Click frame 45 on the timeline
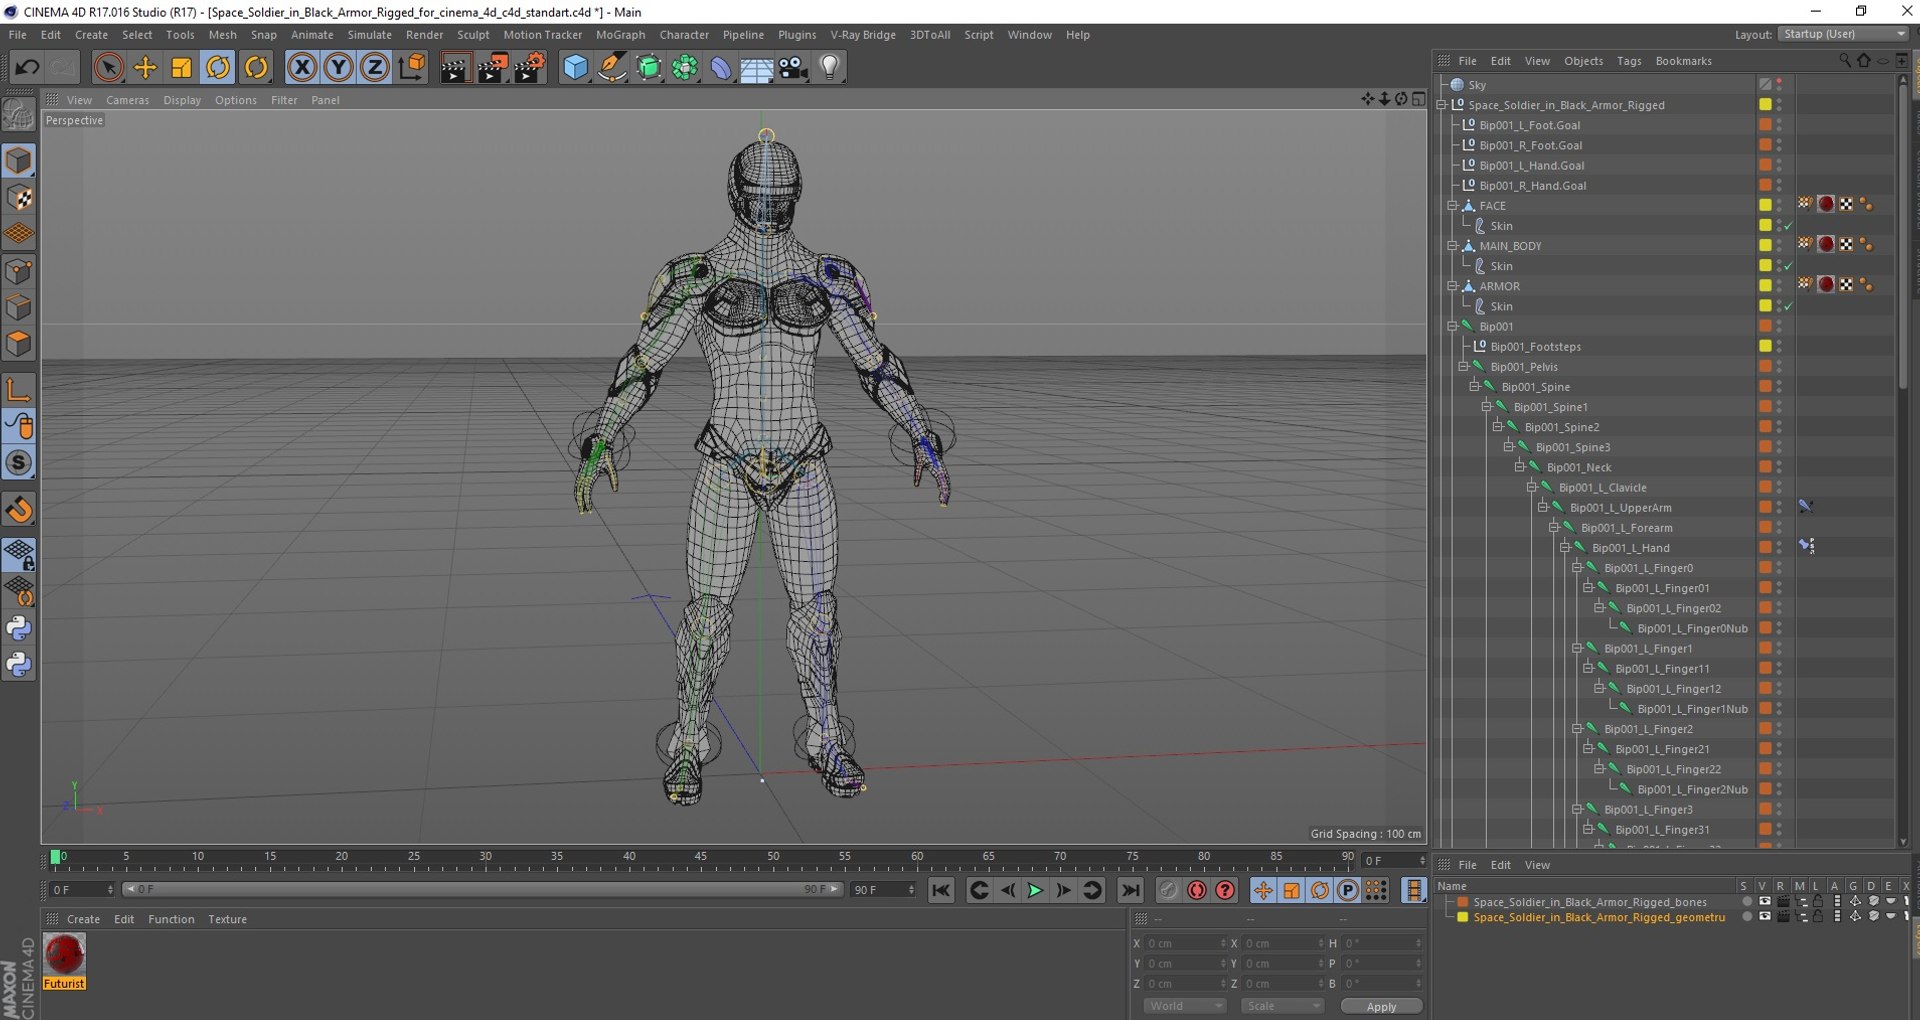1920x1020 pixels. coord(700,857)
